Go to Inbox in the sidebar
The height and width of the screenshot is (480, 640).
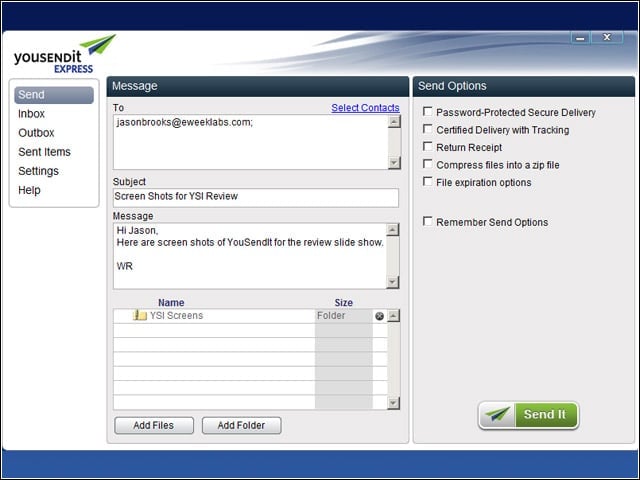click(31, 114)
